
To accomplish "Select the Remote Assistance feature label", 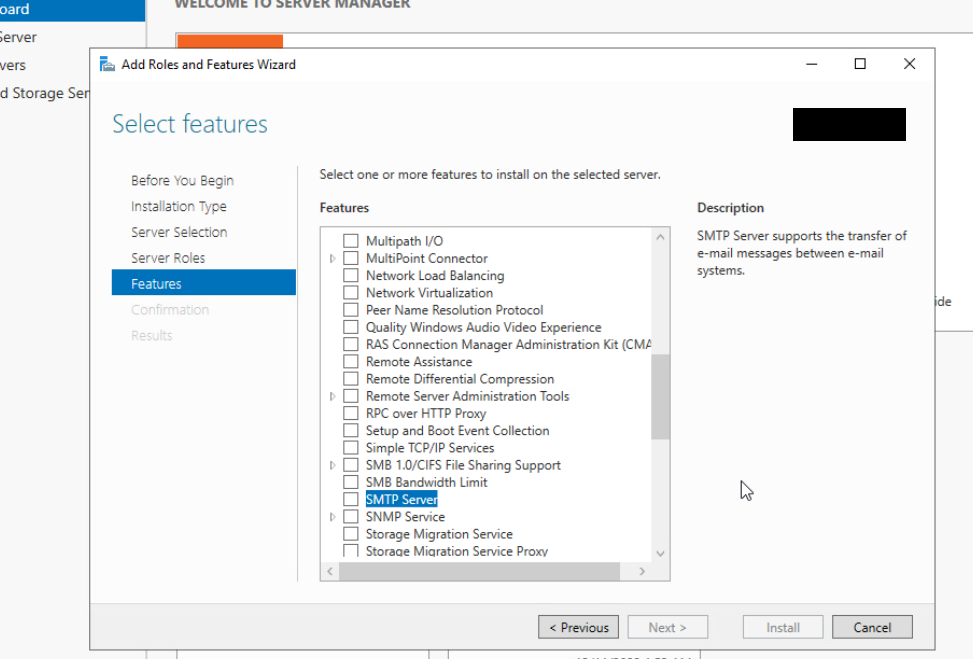I will coord(419,361).
